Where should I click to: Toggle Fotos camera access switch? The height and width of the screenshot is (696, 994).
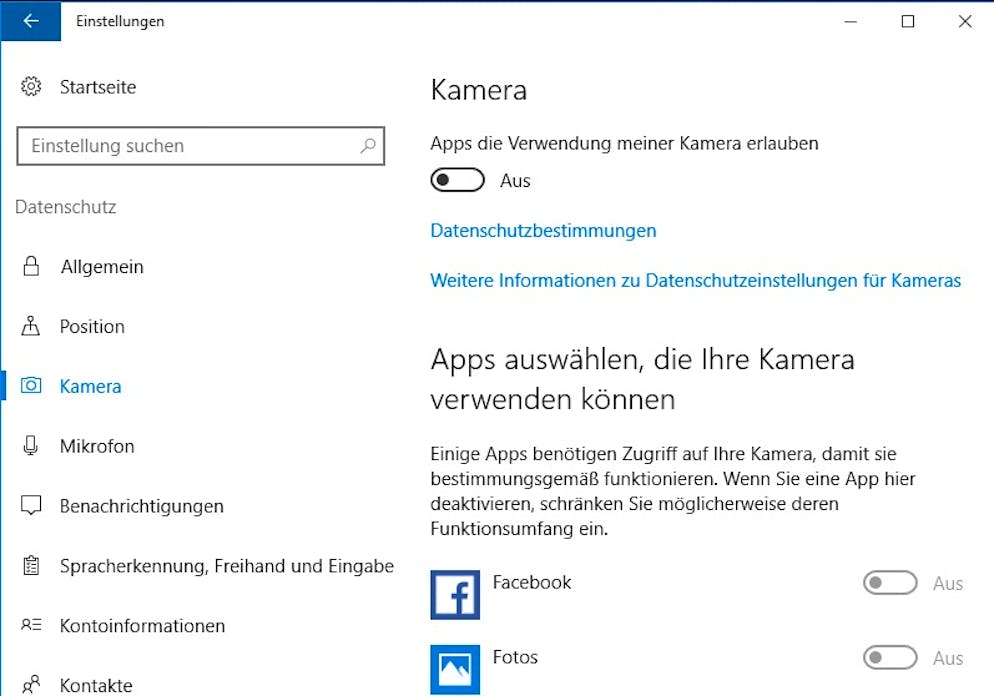pos(890,657)
